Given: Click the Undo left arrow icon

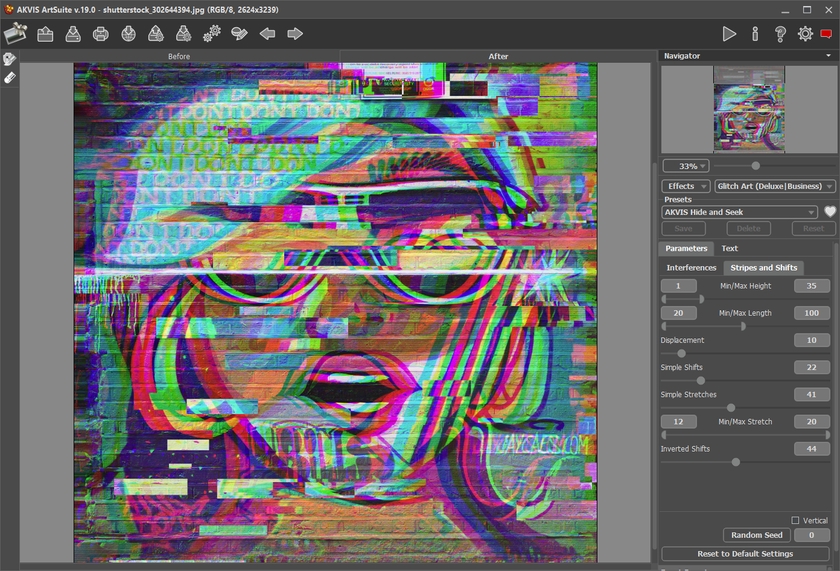Looking at the screenshot, I should tap(267, 34).
